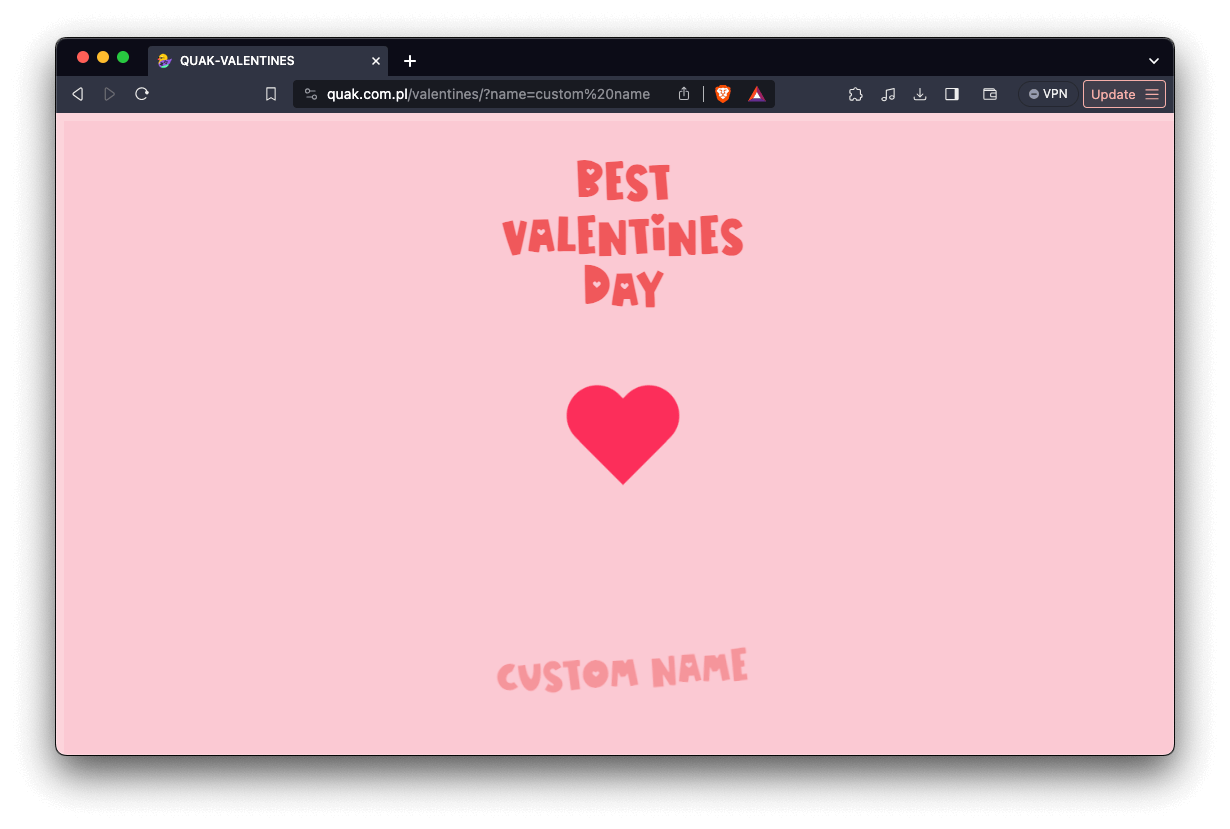This screenshot has height=829, width=1230.
Task: View browser Downloads
Action: pos(920,93)
